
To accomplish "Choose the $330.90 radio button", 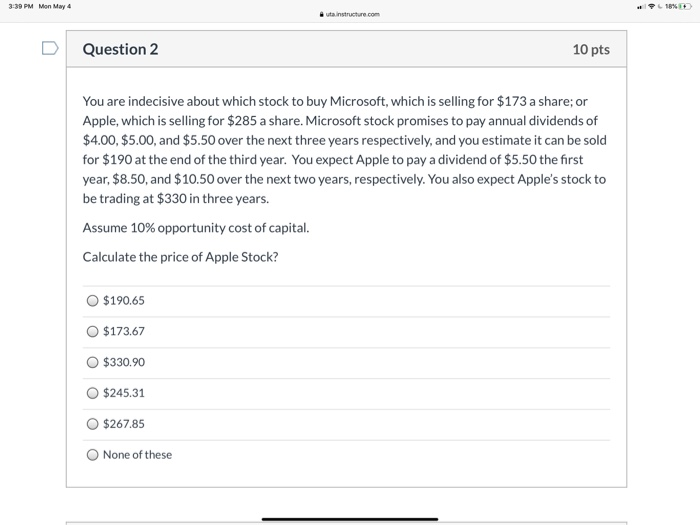I will click(92, 362).
